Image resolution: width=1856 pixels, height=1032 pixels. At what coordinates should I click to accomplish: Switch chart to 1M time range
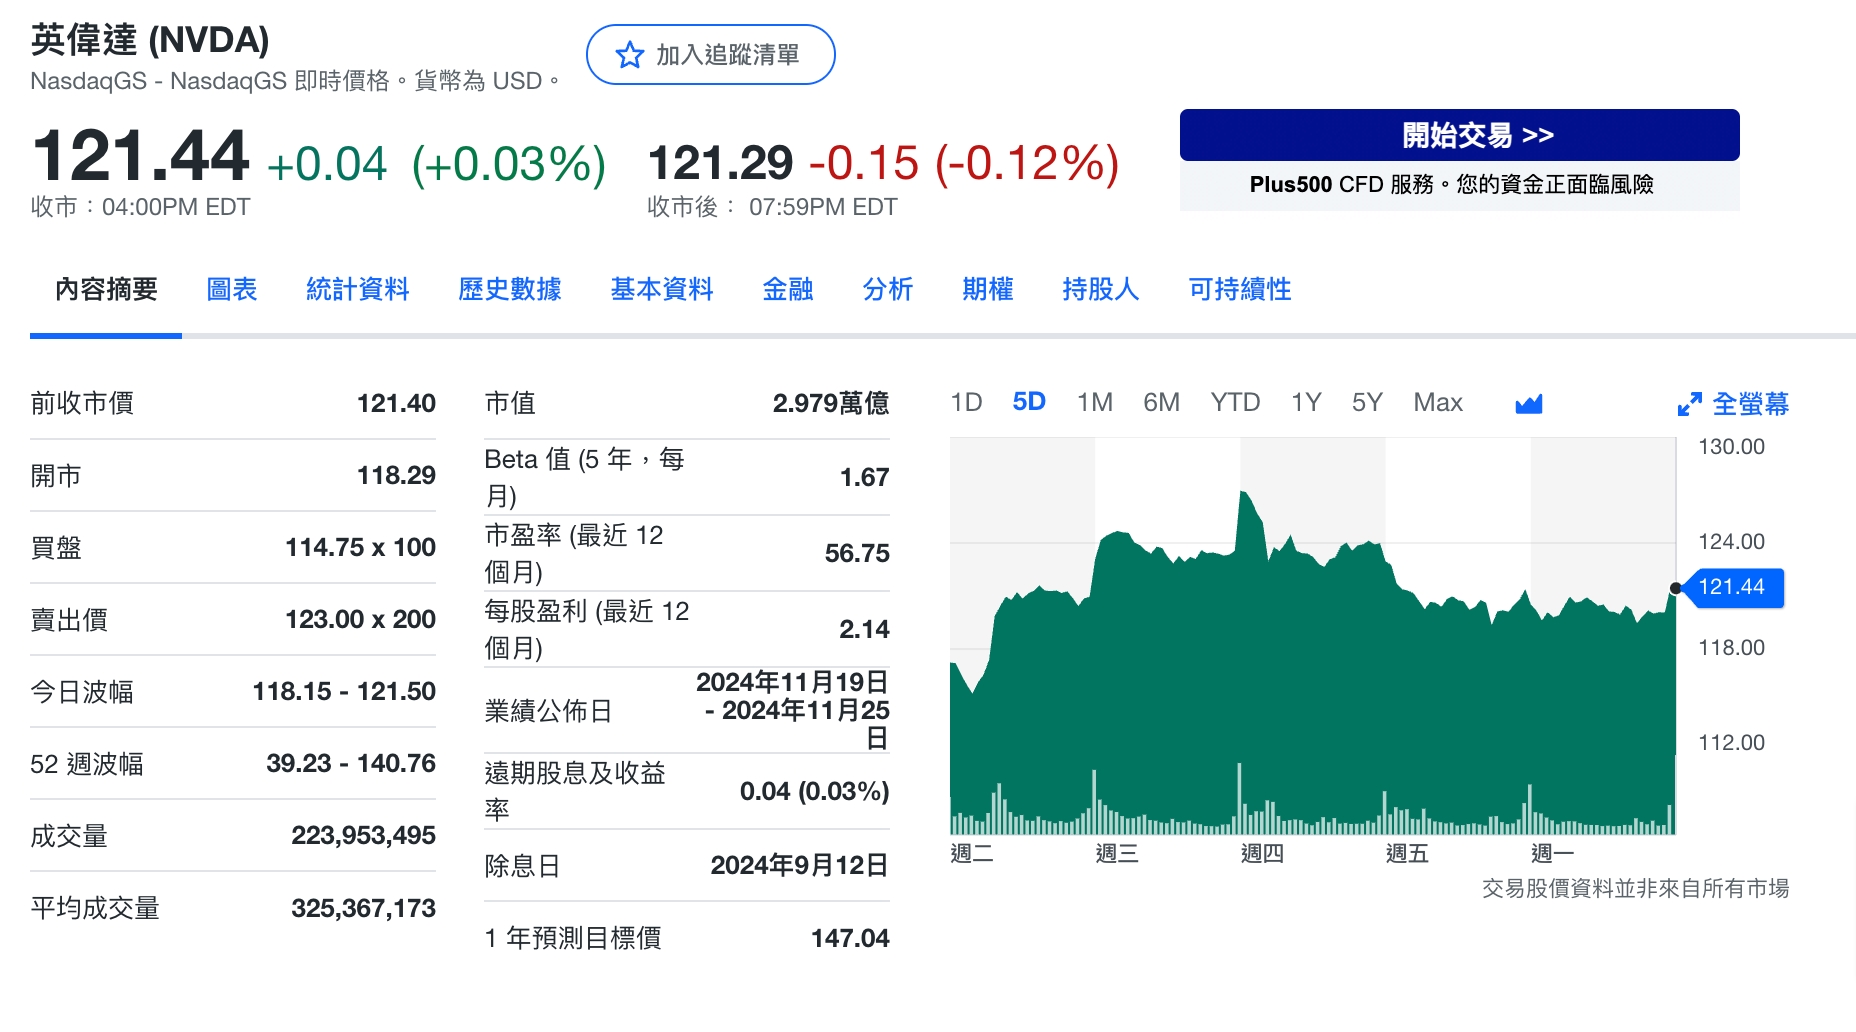pyautogui.click(x=1095, y=402)
